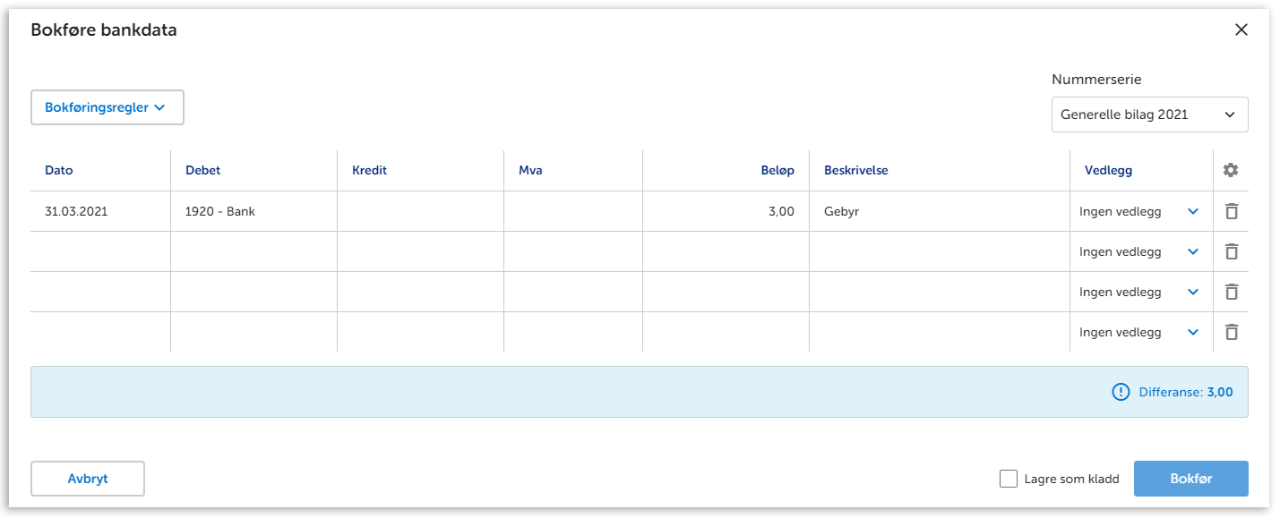Click the Debet cell showing 1920 - Bank
Screen dimensions: 1280x518
pos(254,212)
